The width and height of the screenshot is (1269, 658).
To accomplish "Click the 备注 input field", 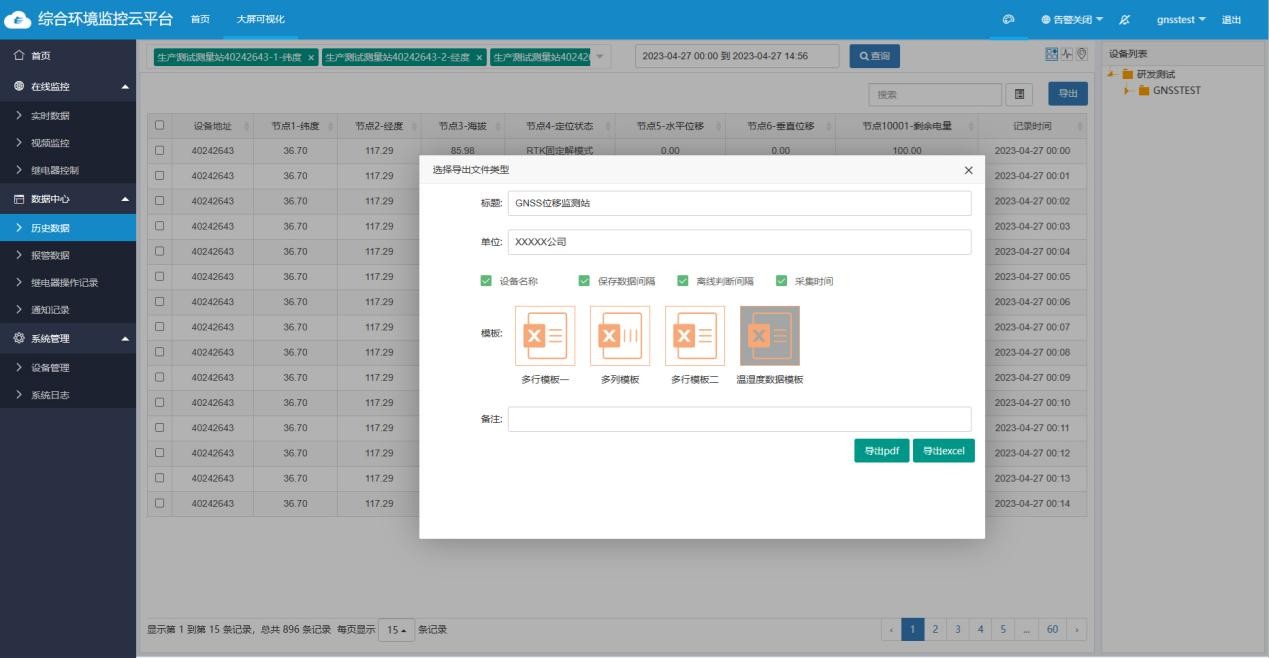I will 739,419.
